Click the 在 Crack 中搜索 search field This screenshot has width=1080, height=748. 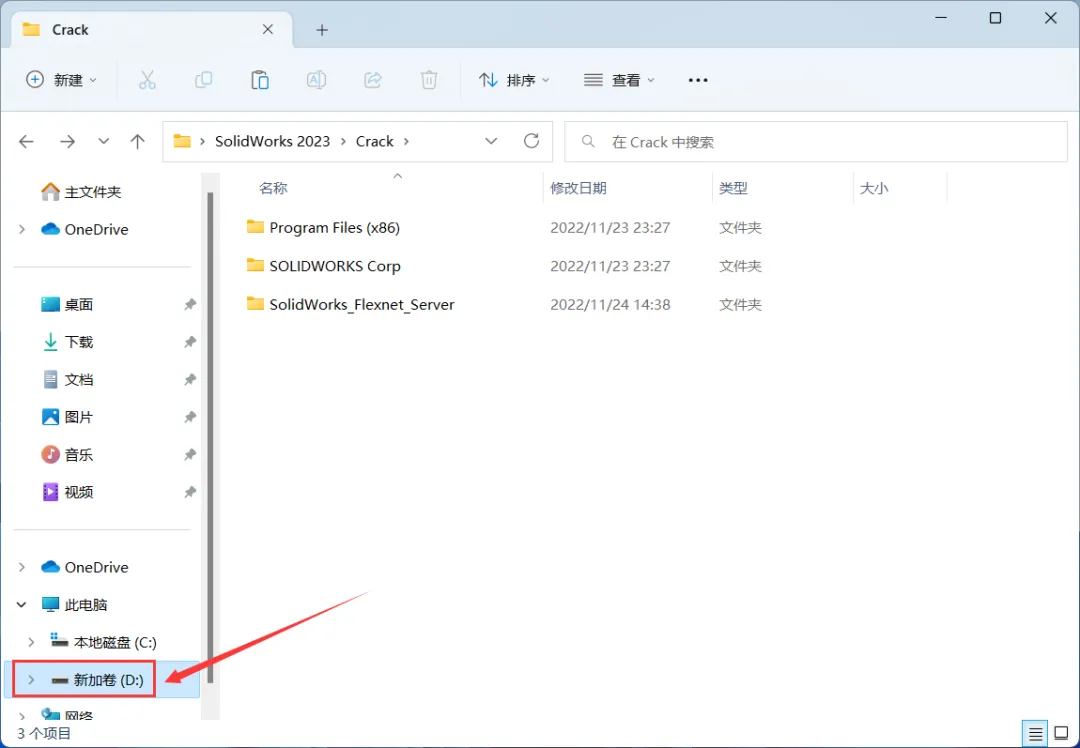816,142
